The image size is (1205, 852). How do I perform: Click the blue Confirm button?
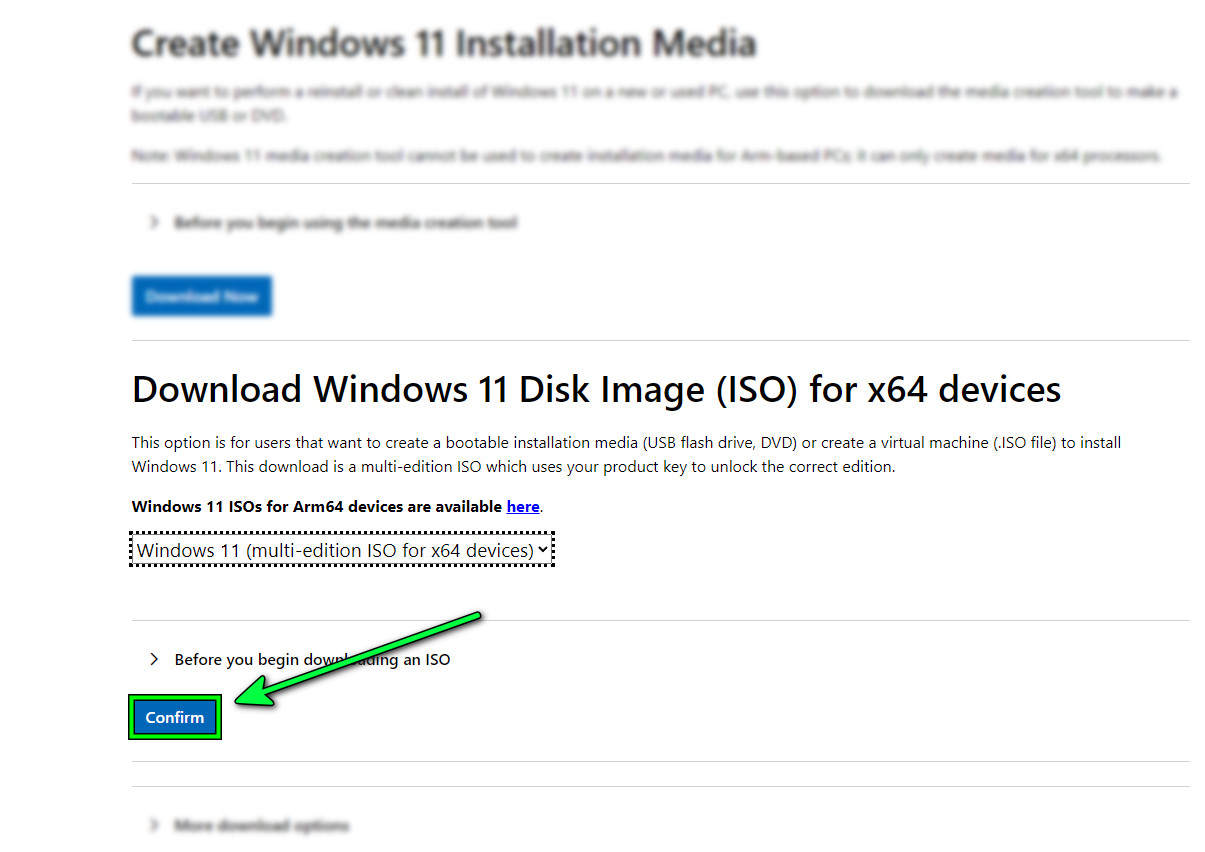click(175, 717)
